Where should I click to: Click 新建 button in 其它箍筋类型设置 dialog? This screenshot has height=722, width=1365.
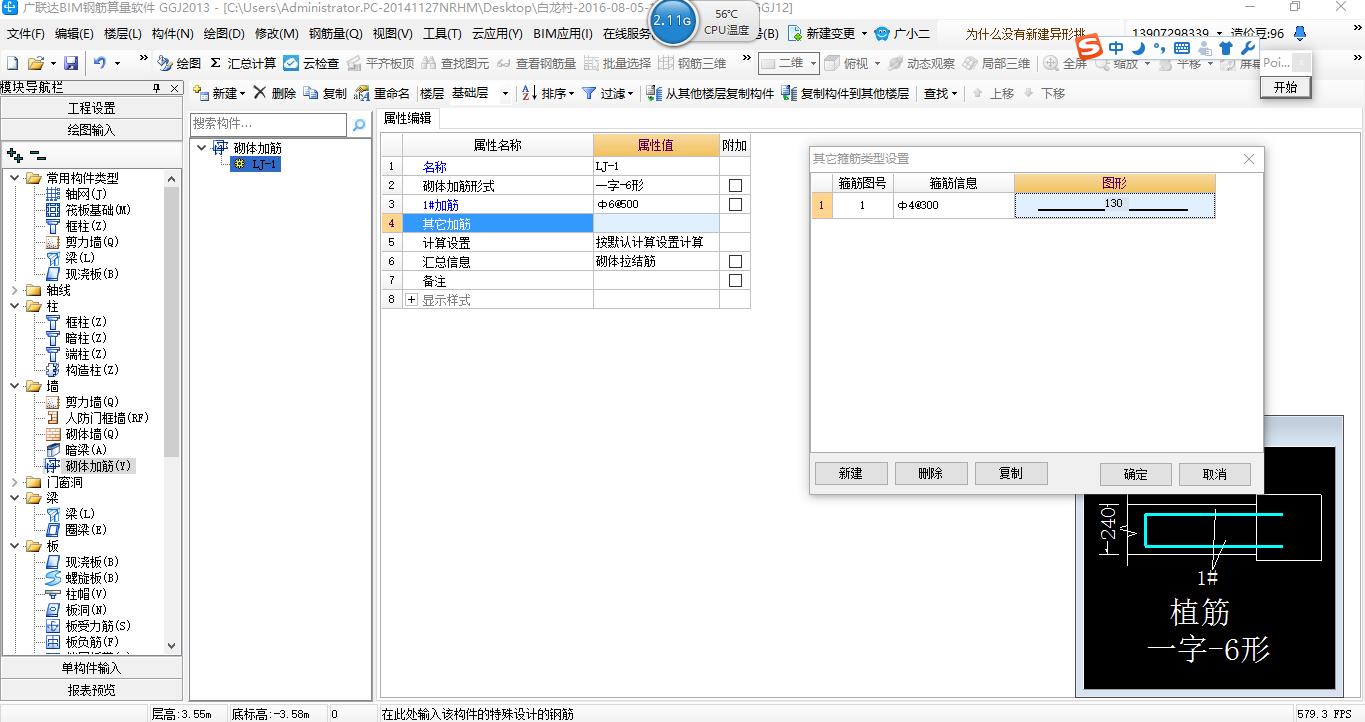pyautogui.click(x=850, y=473)
